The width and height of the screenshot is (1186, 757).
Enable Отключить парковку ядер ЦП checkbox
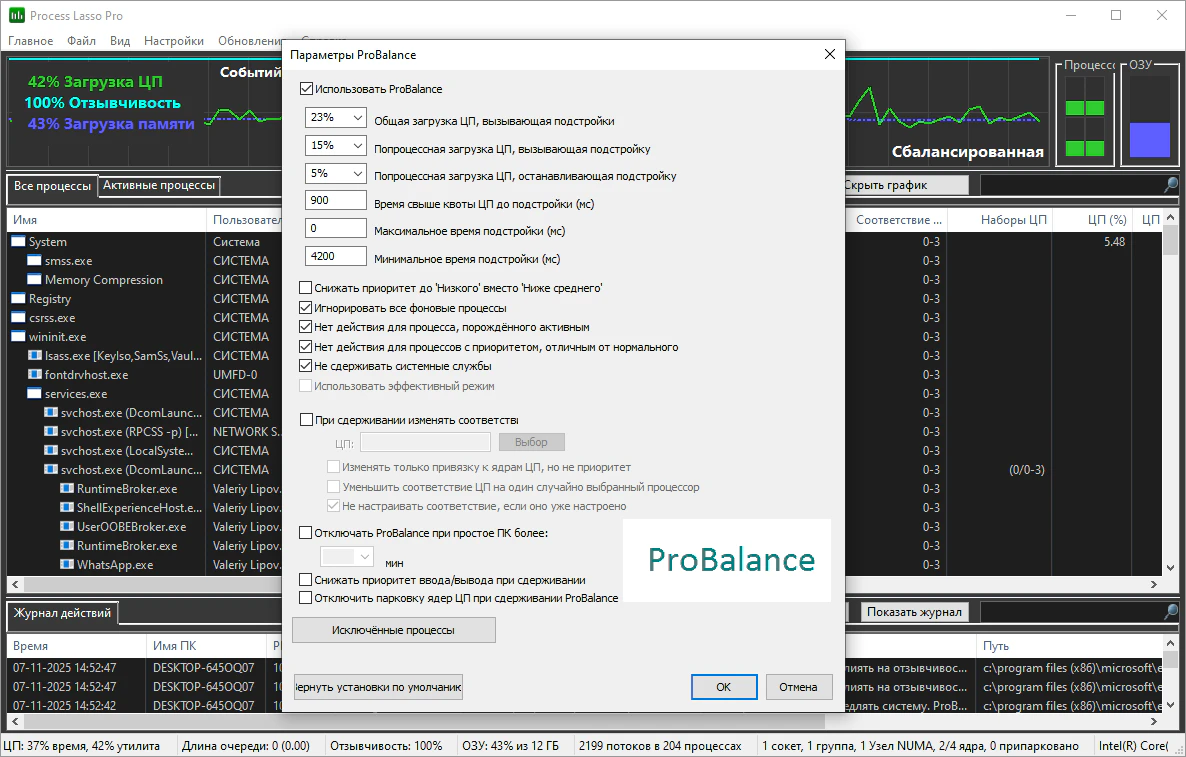pos(306,598)
